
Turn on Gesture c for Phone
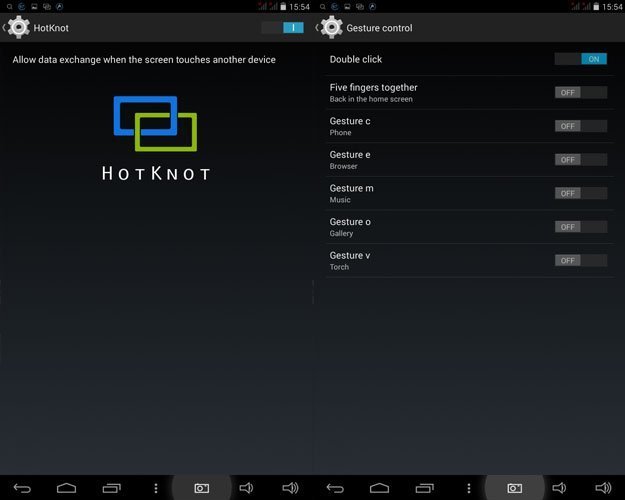[x=581, y=126]
